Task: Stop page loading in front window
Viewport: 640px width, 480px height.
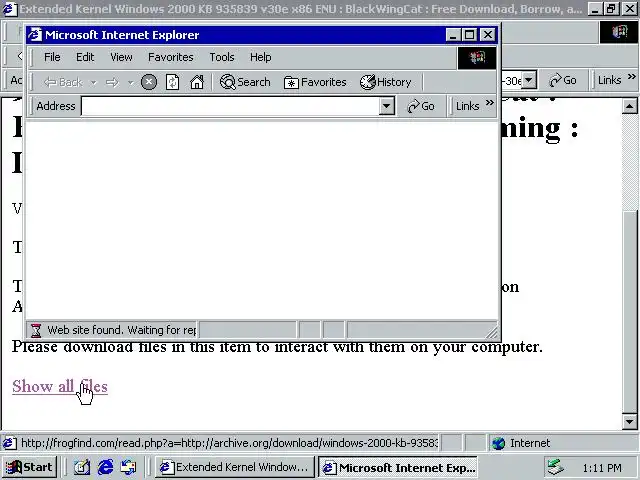Action: (149, 82)
